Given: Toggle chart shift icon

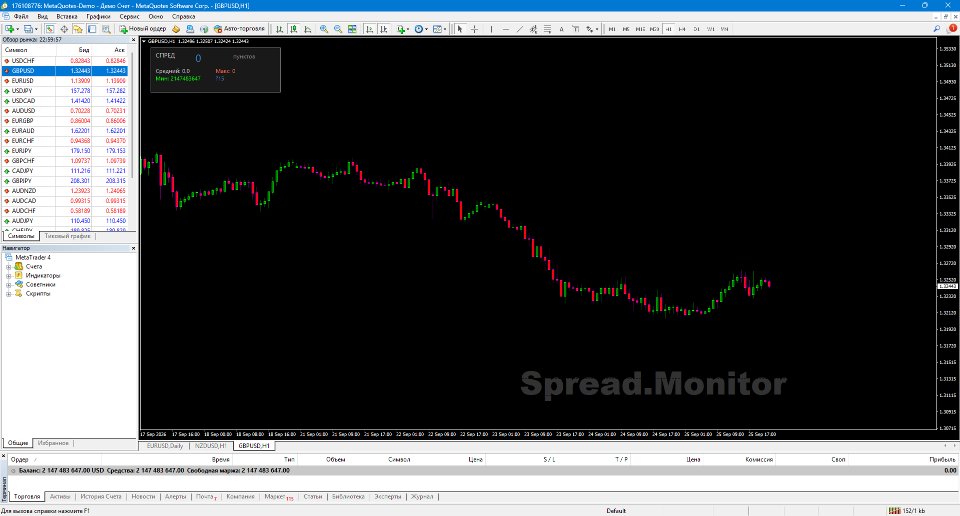Looking at the screenshot, I should (x=383, y=29).
